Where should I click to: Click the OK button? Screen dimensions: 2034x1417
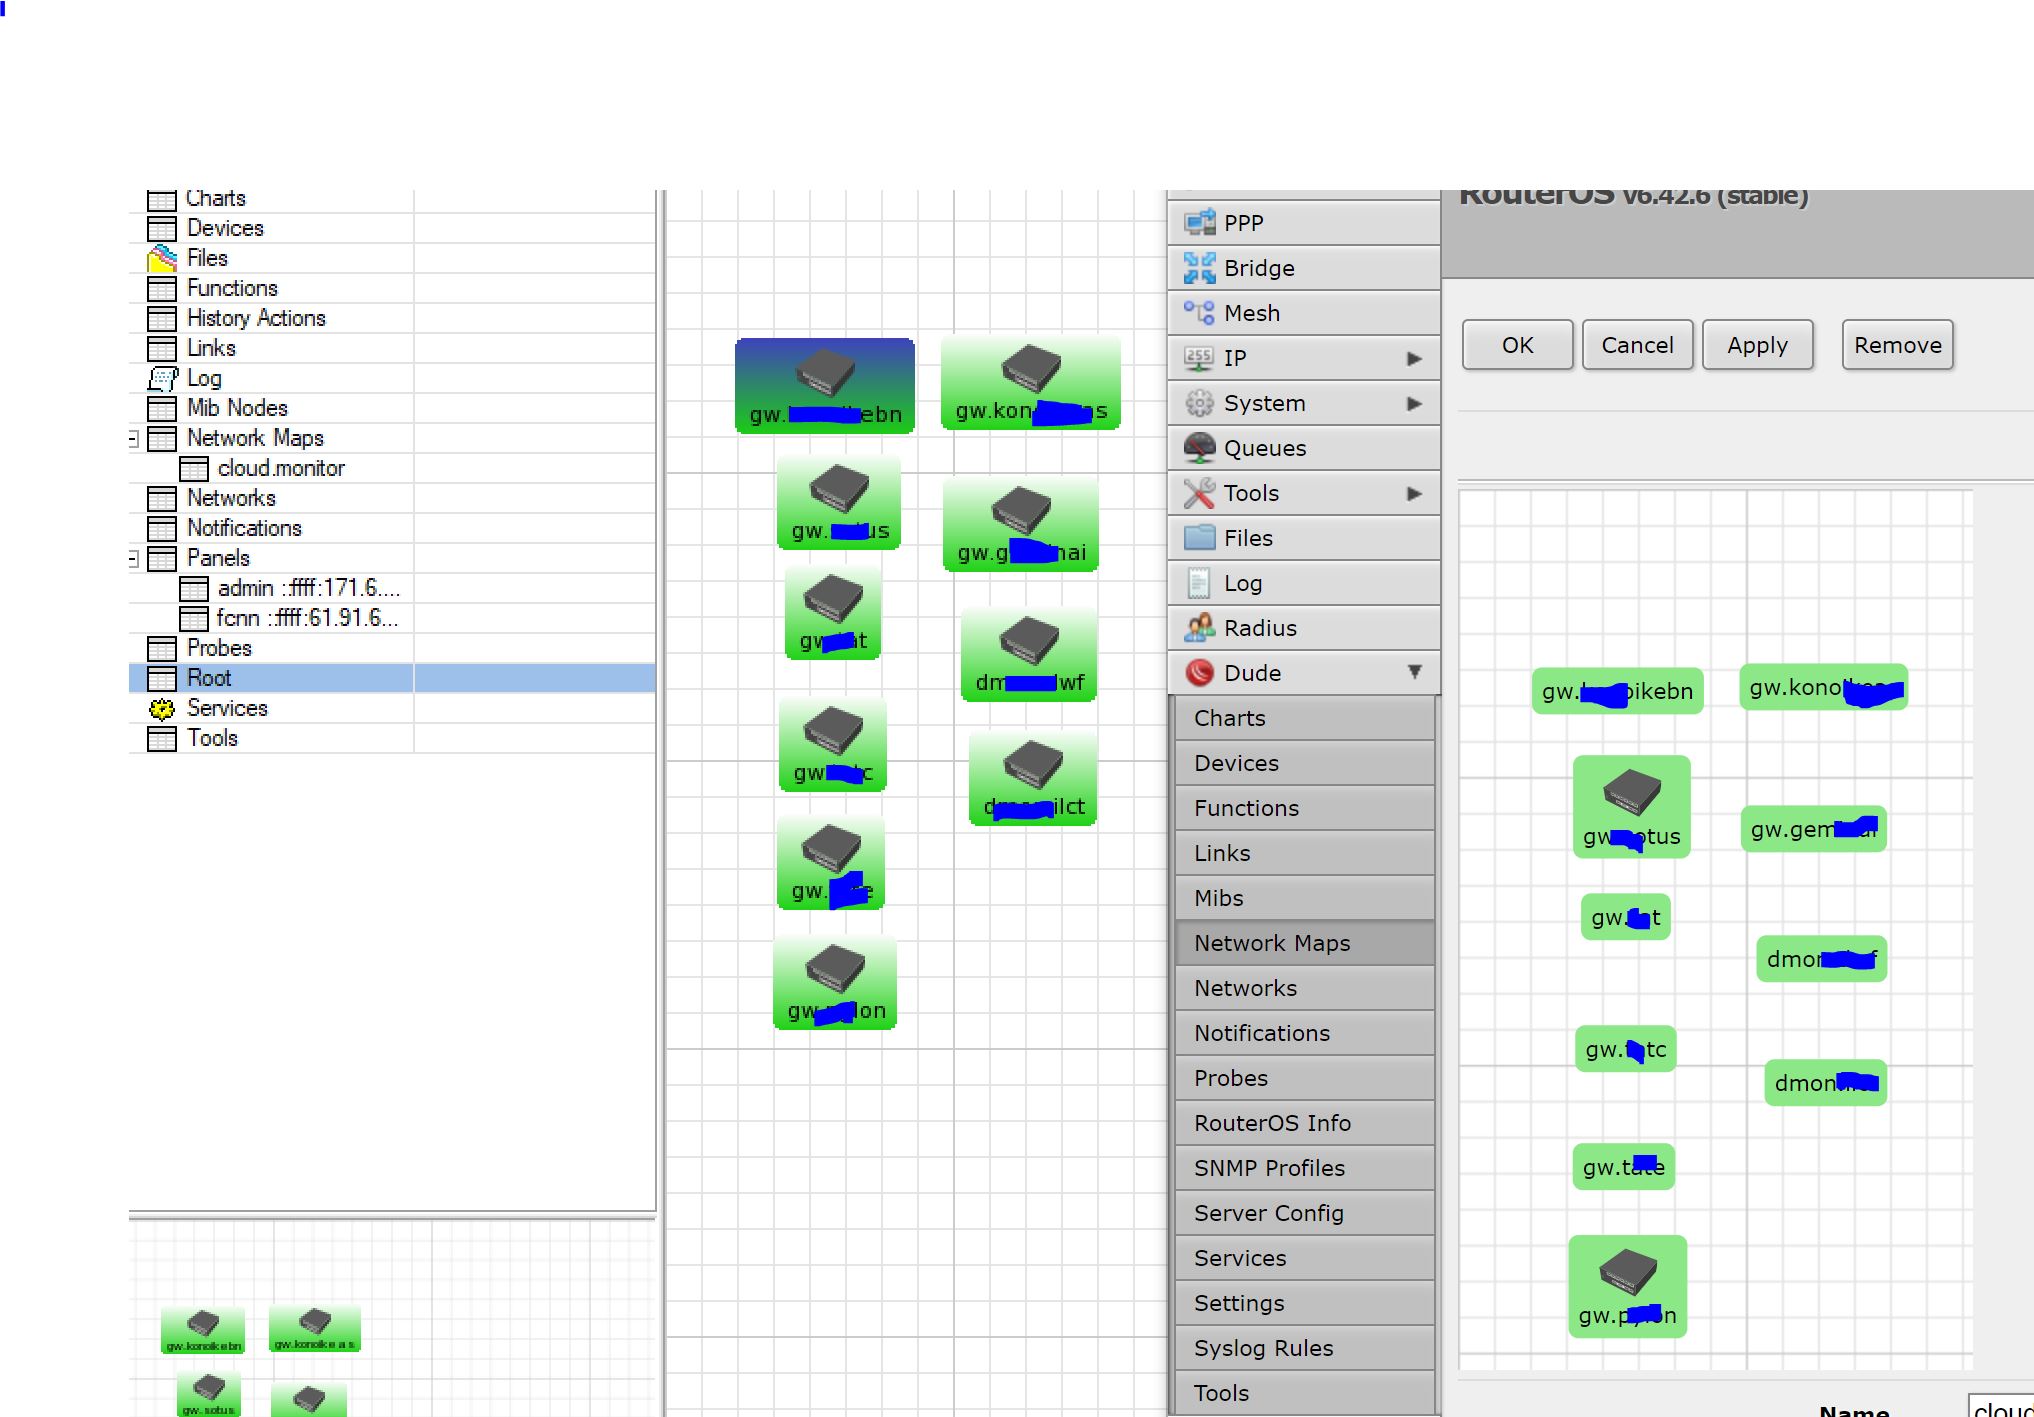pos(1517,345)
